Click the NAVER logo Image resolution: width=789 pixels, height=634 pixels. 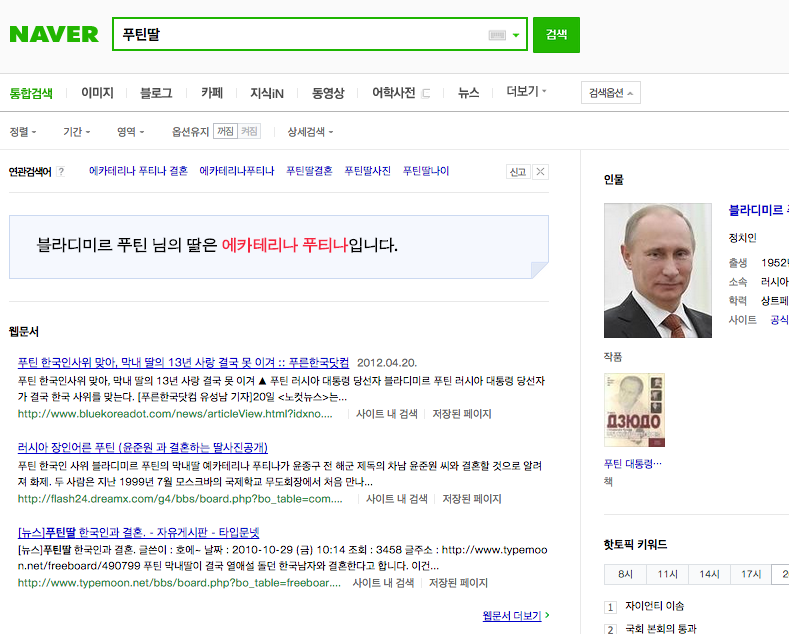54,34
